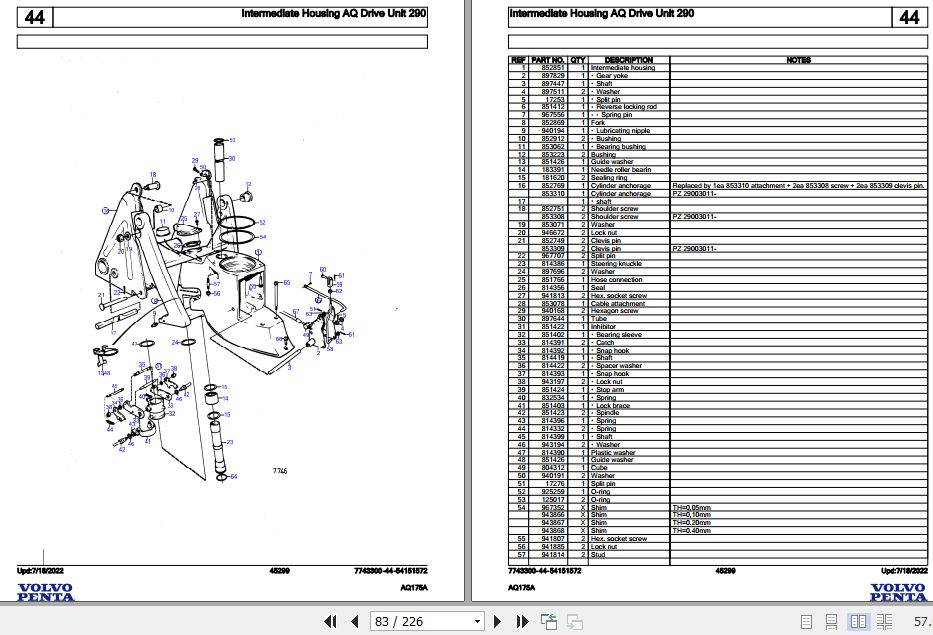Select the 'Hose connection' description
Image resolution: width=933 pixels, height=635 pixels.
click(616, 280)
